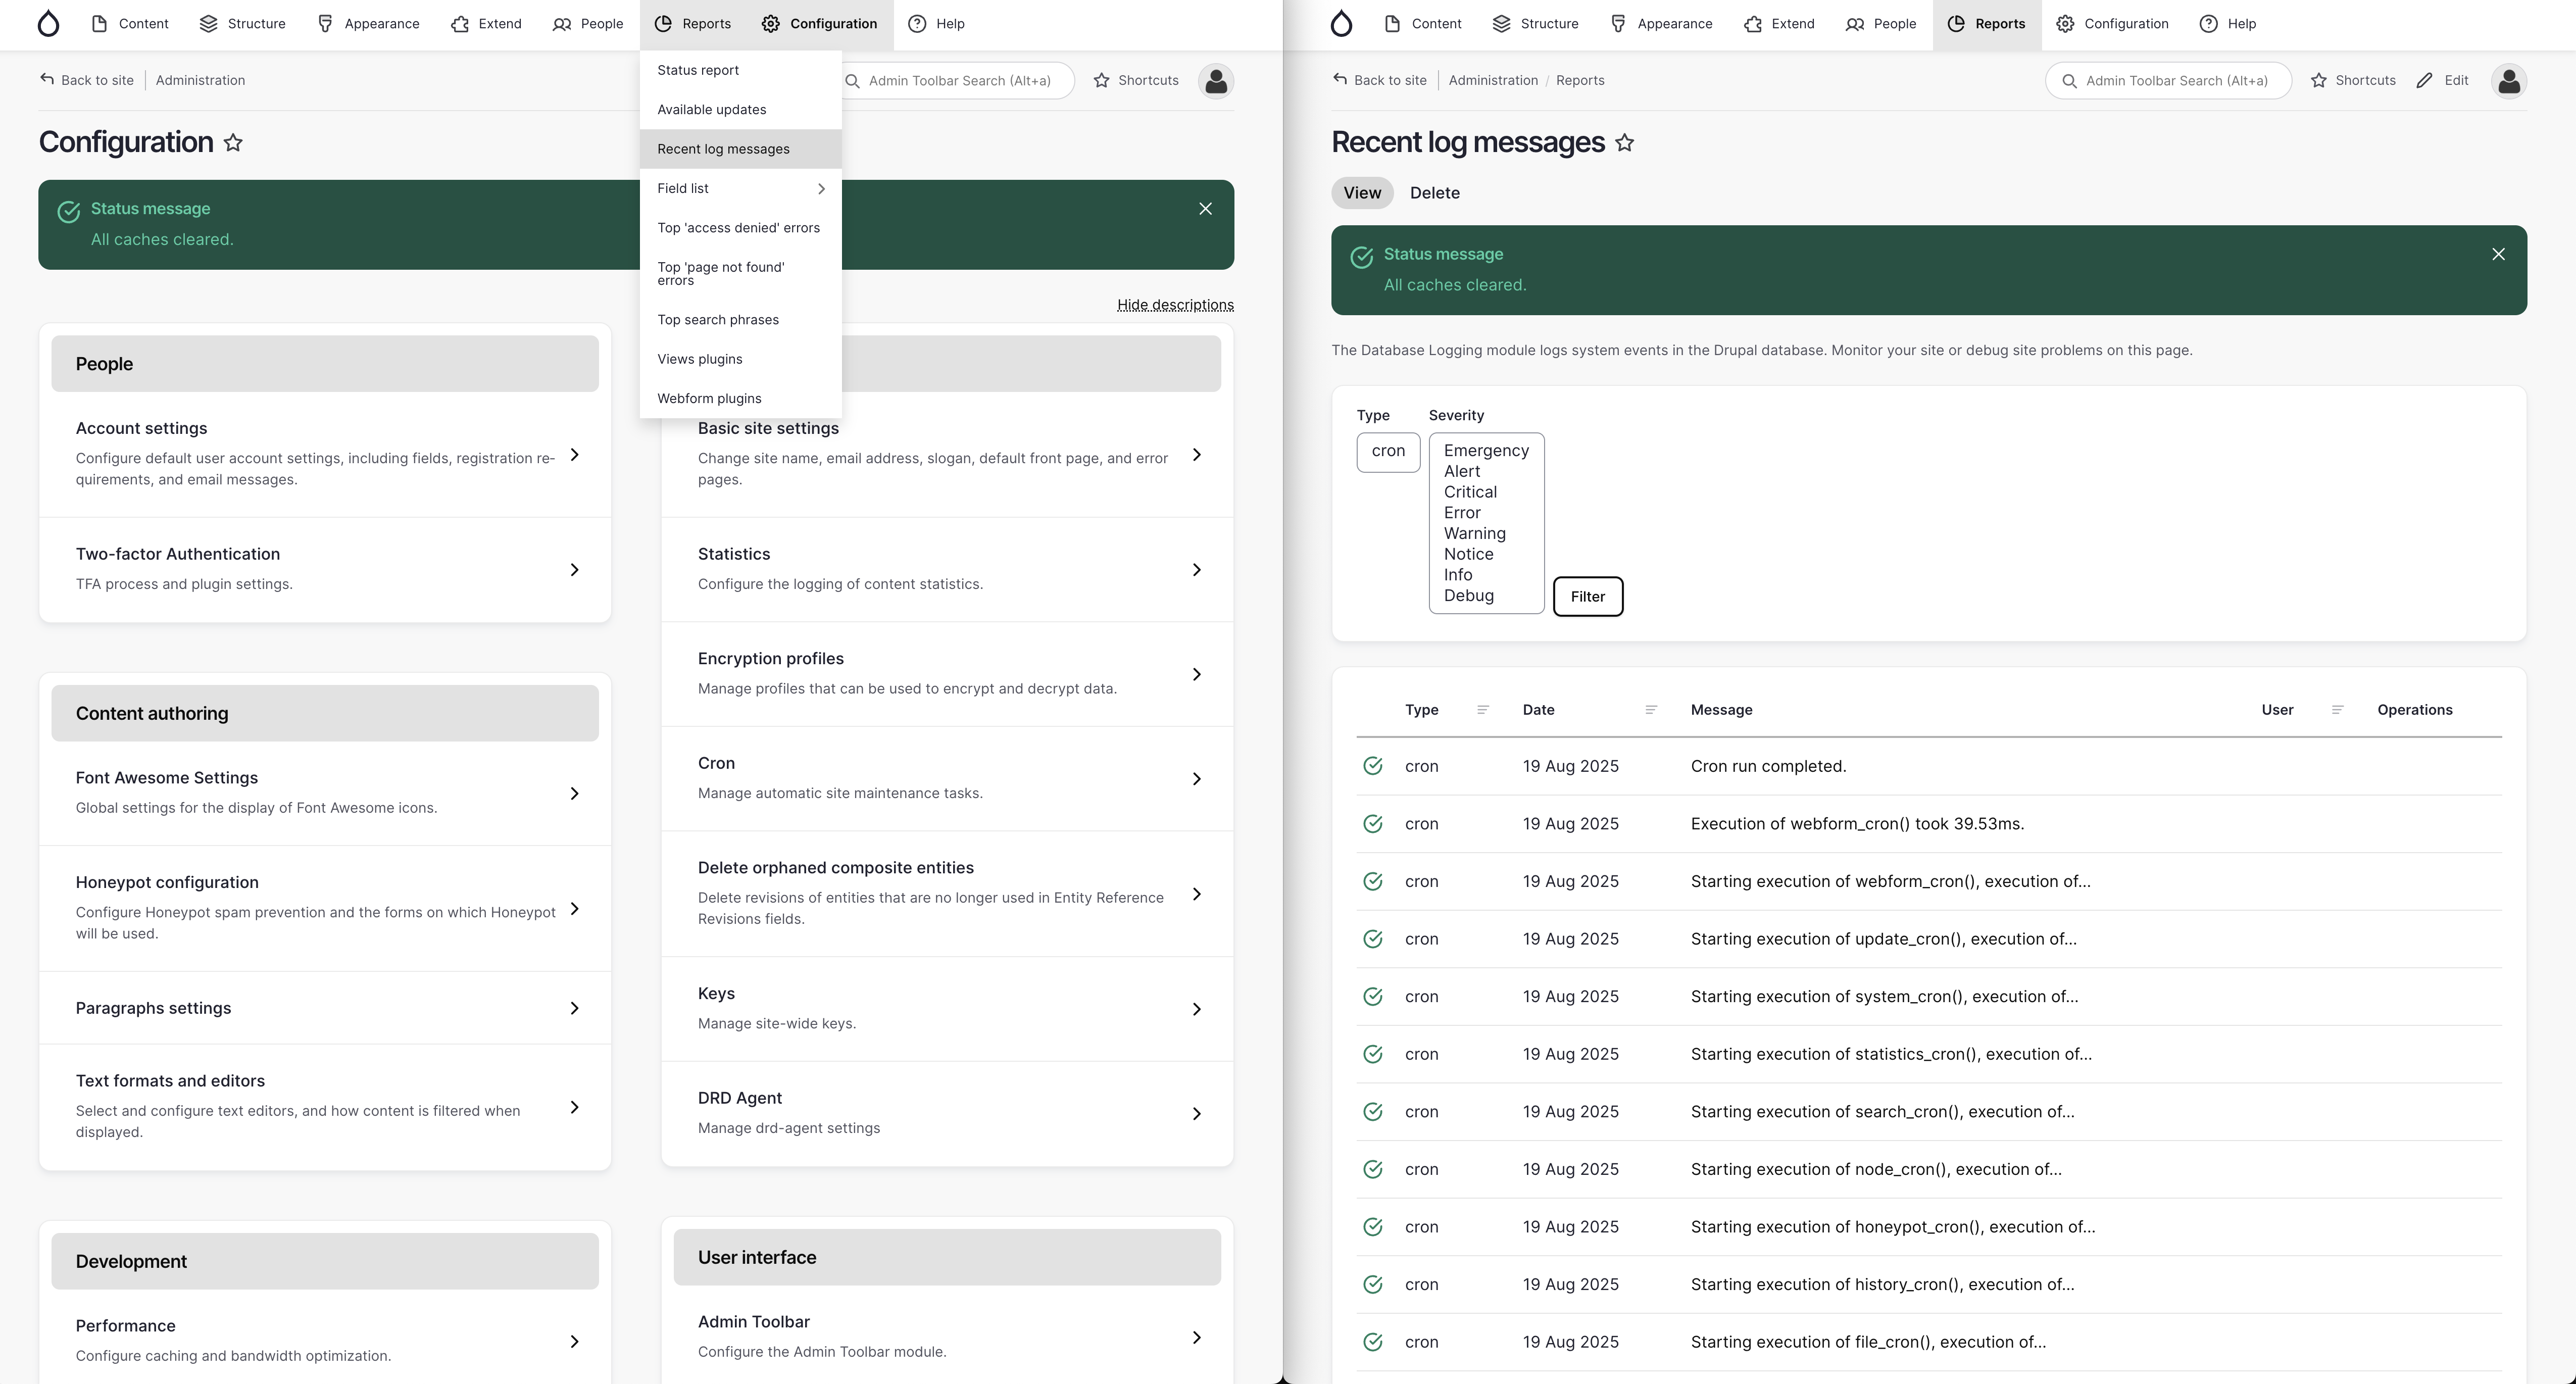Open Account settings chevron row
This screenshot has width=2576, height=1384.
pos(574,455)
